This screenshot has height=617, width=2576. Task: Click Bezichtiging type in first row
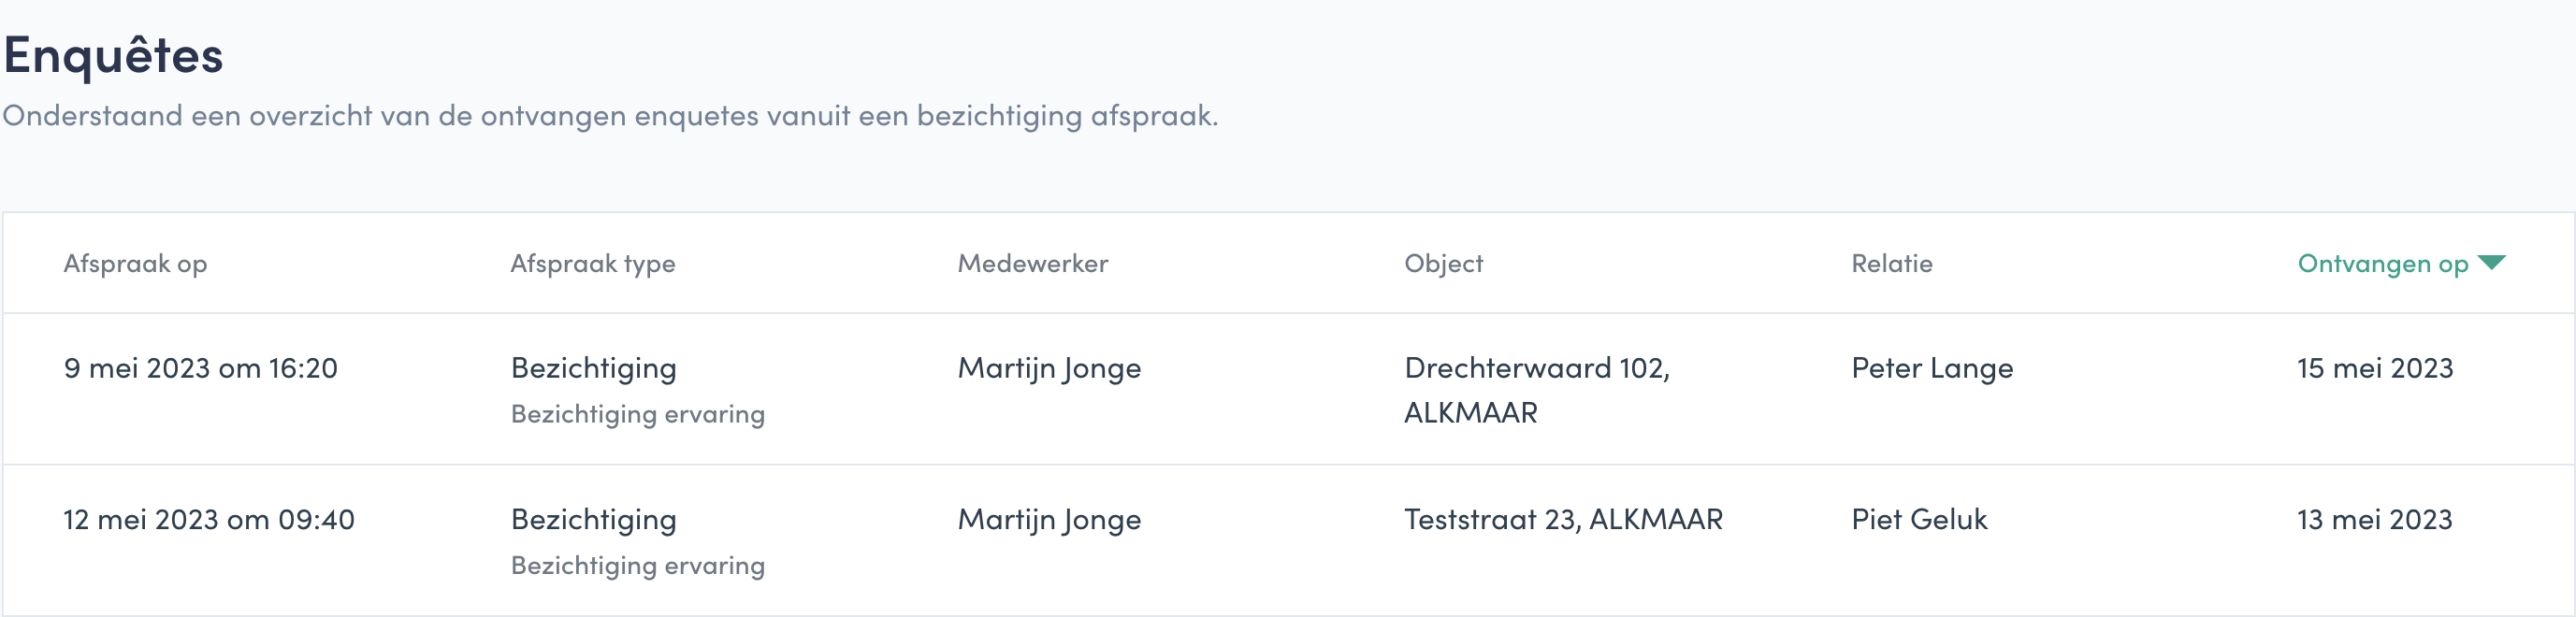pyautogui.click(x=594, y=368)
